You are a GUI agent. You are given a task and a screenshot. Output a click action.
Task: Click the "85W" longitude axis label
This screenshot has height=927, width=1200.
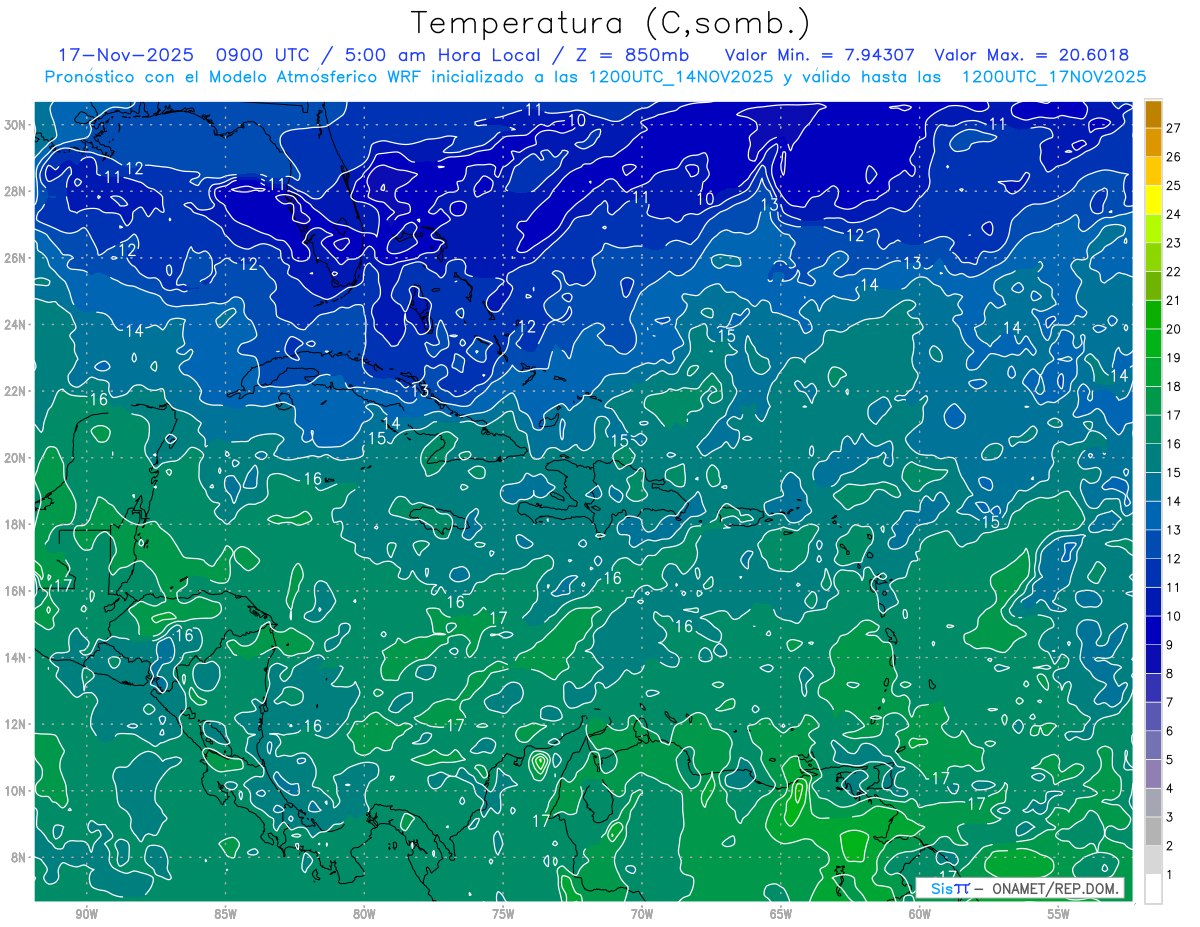225,914
